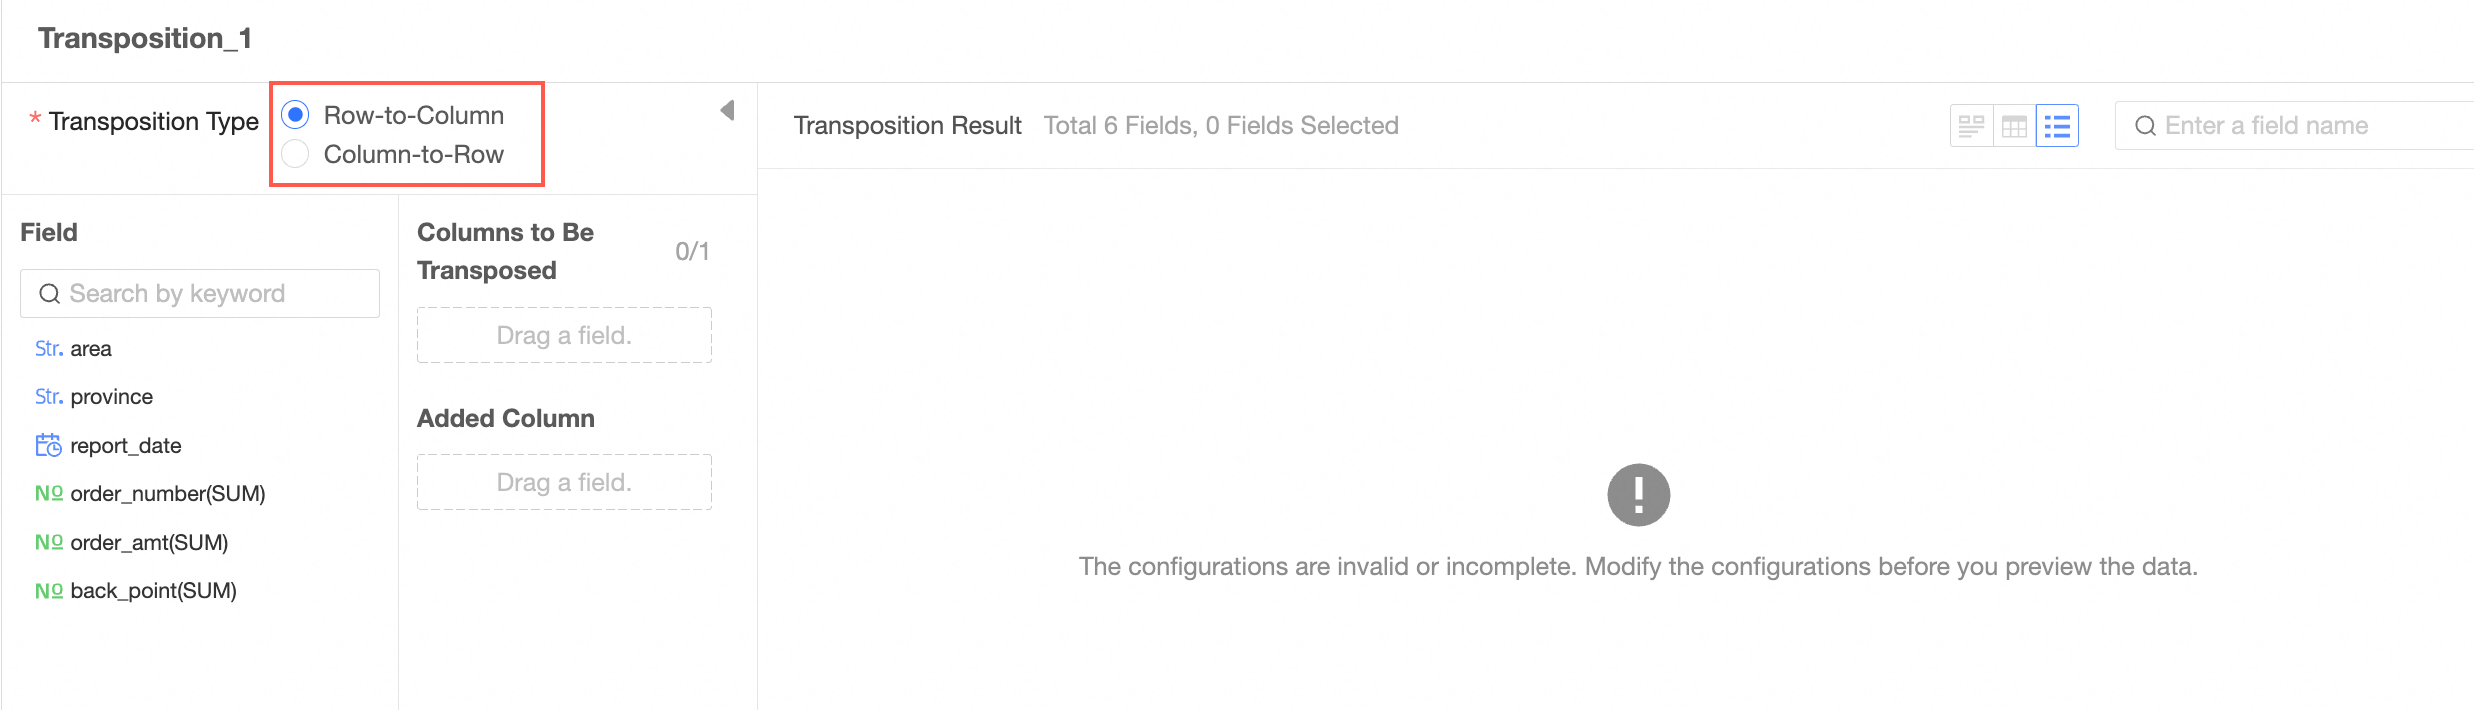Select the order_amt(SUM) field

point(149,542)
